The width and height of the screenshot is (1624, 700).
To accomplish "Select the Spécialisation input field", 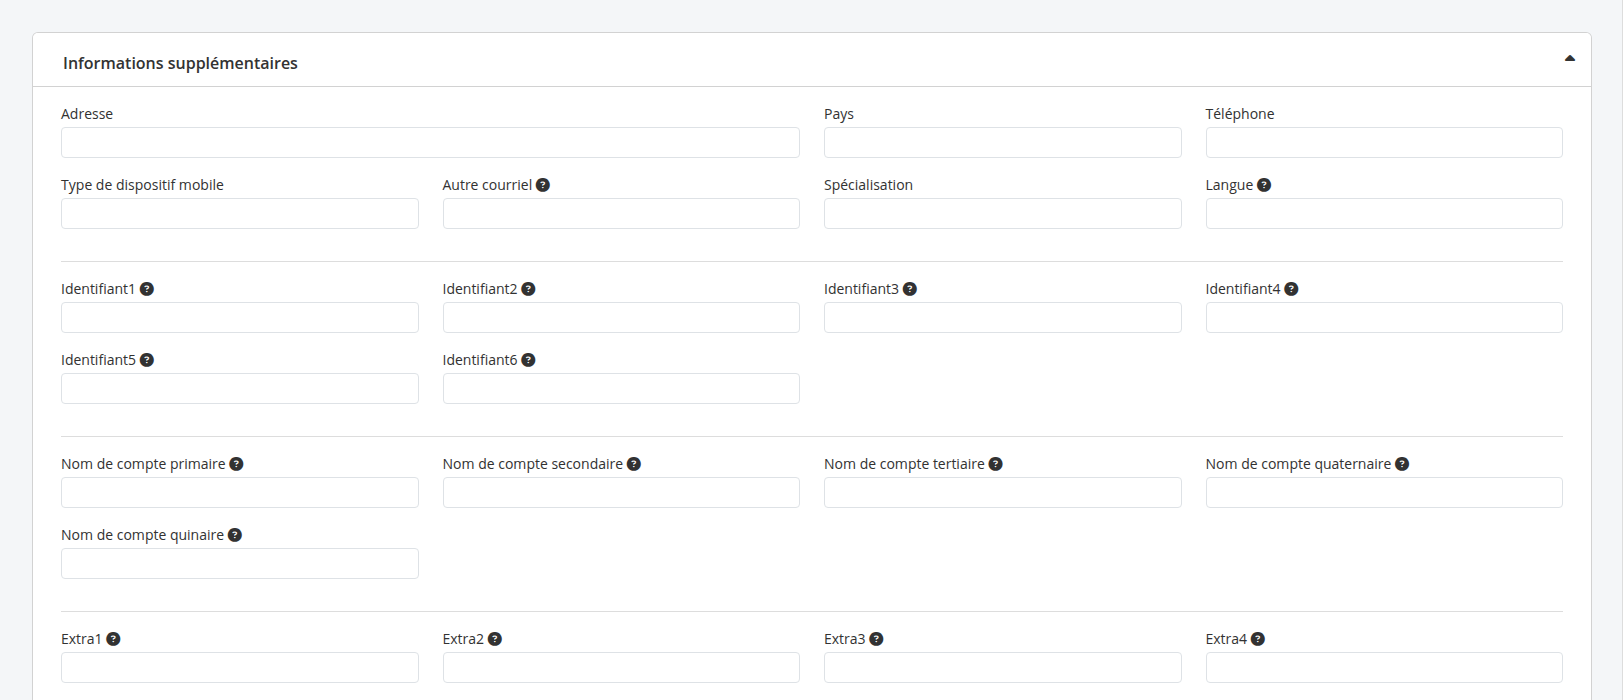I will (1003, 214).
